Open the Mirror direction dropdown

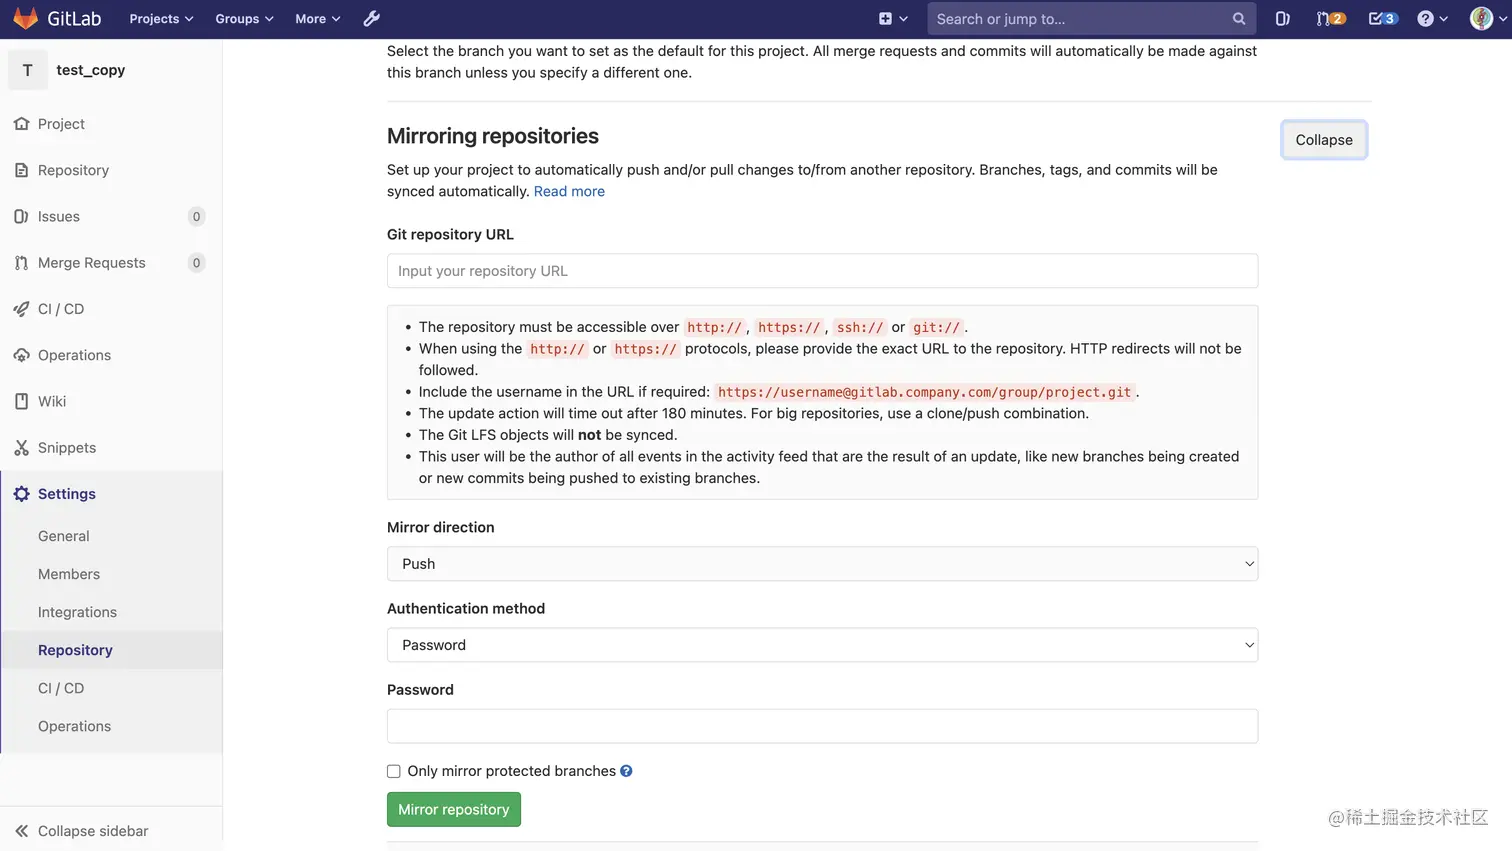coord(822,564)
